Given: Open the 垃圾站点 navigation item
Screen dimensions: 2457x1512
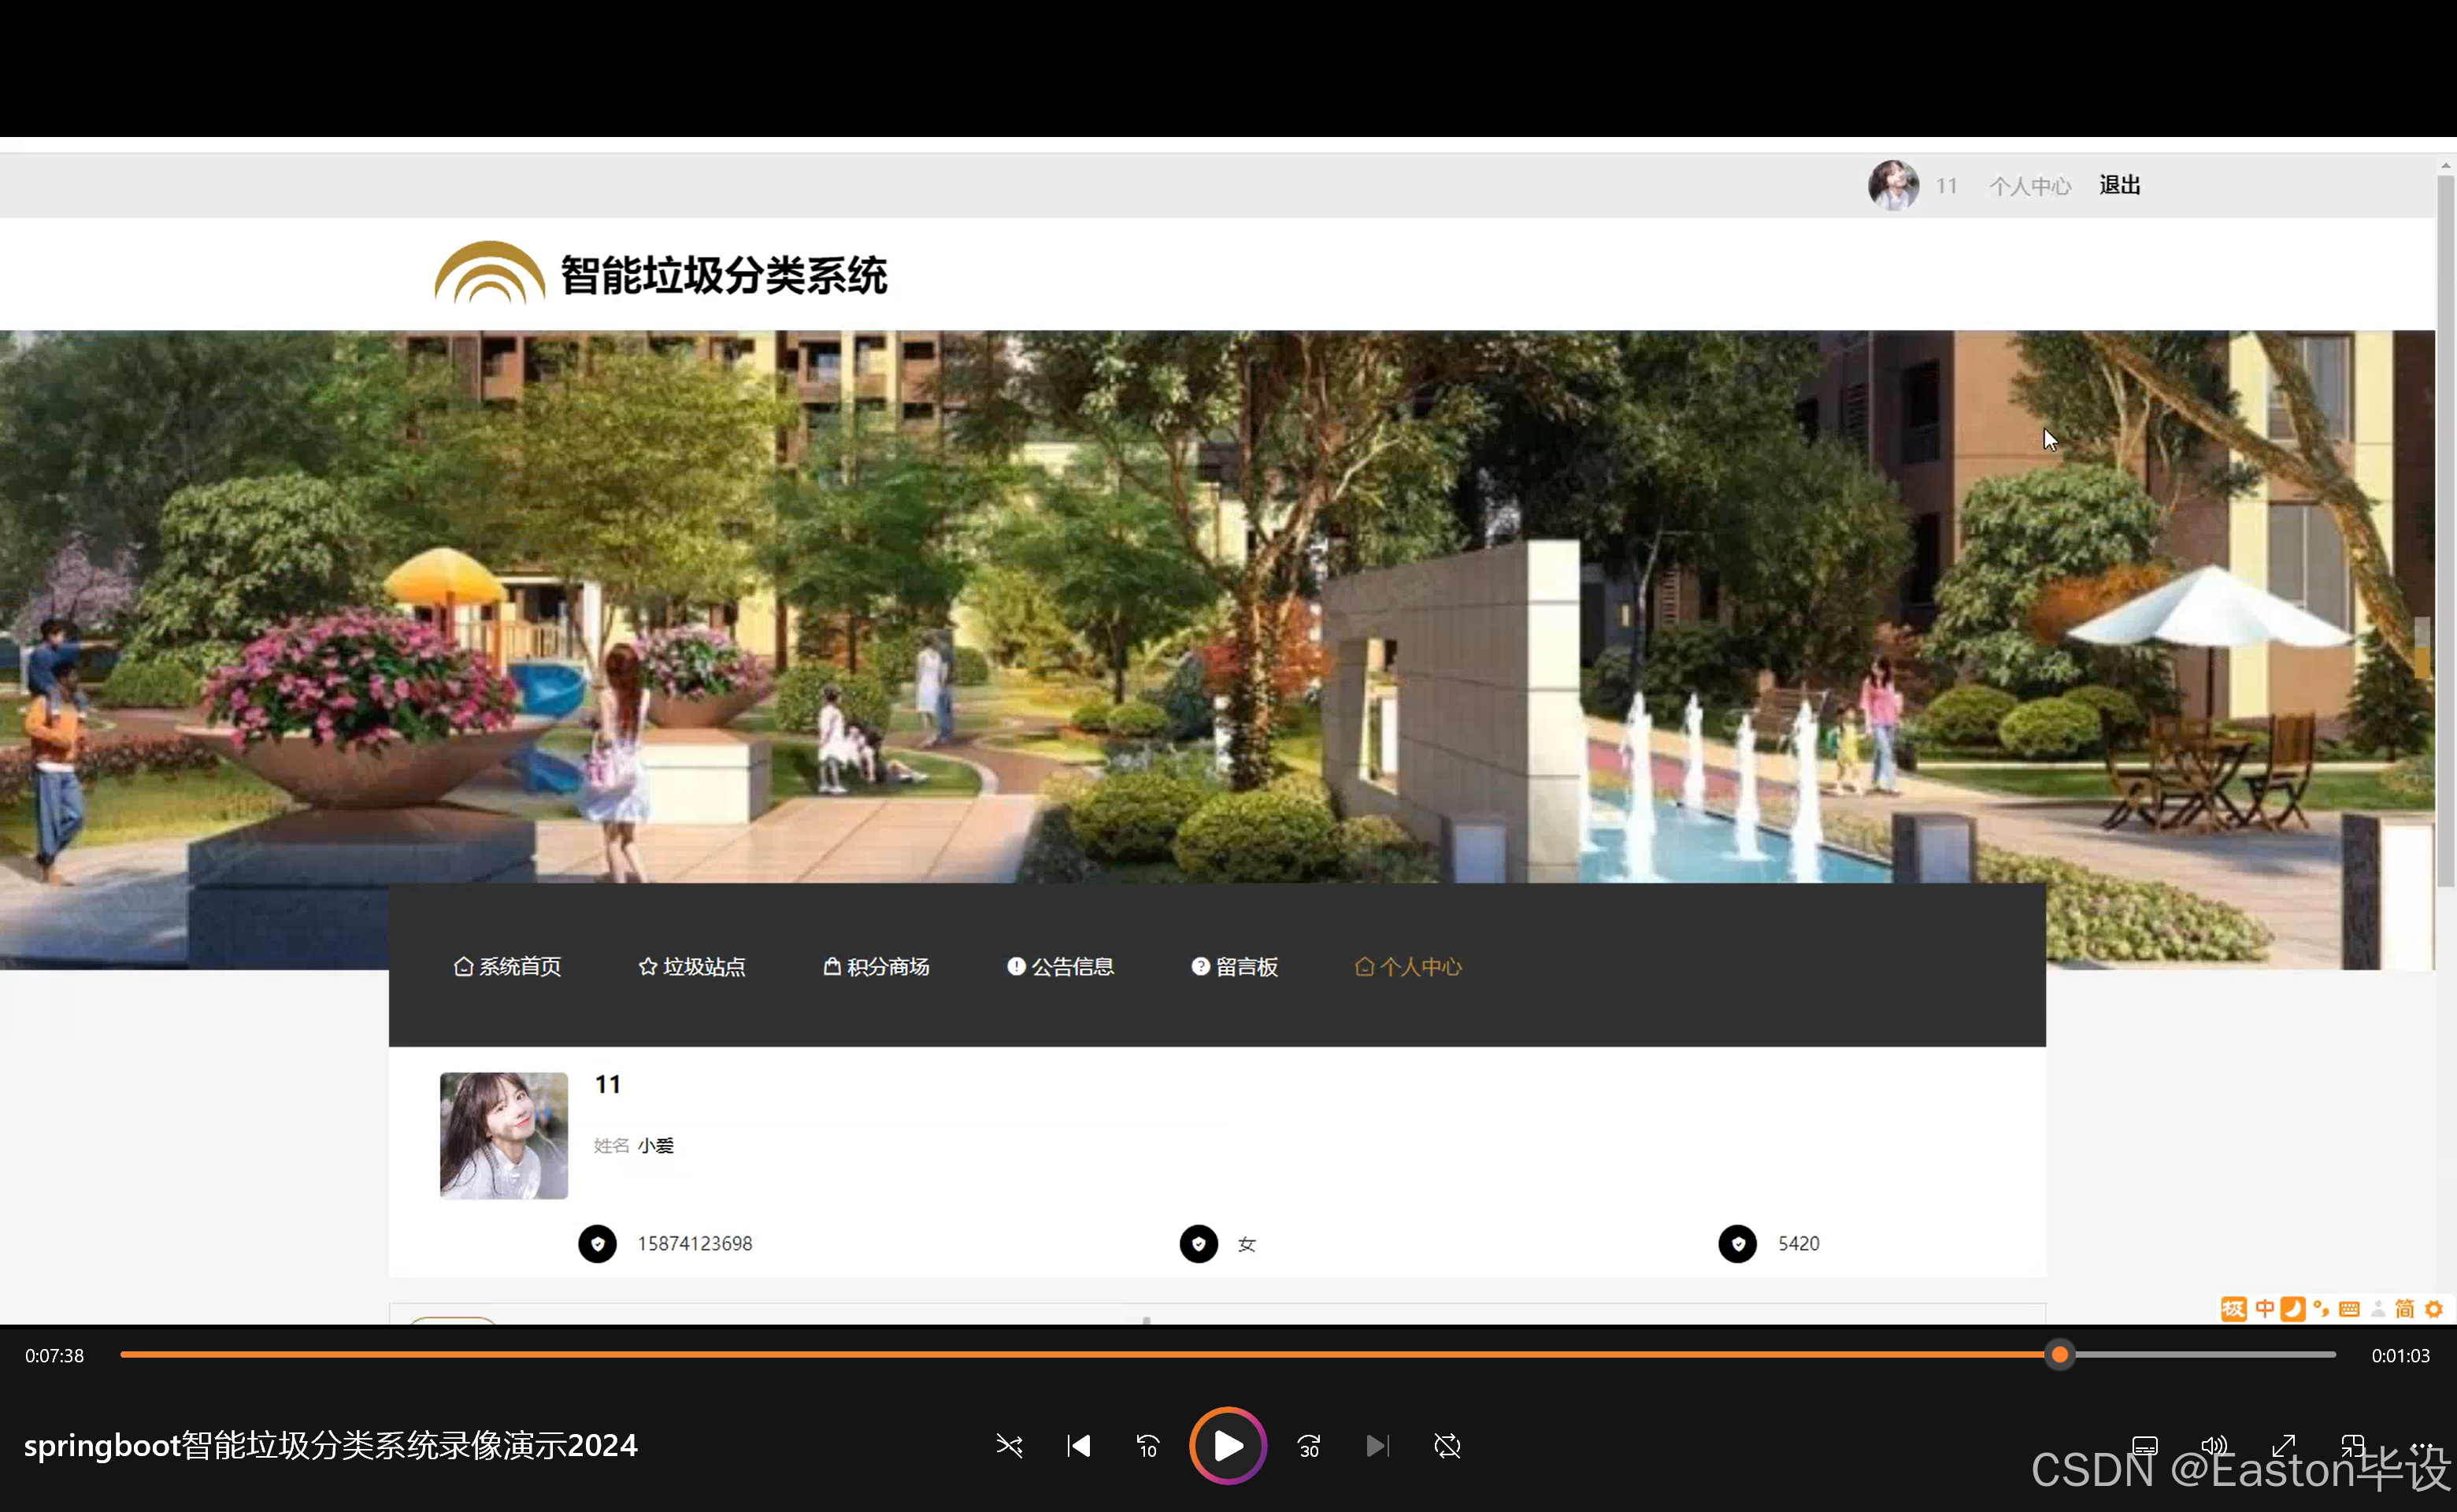Looking at the screenshot, I should point(691,966).
